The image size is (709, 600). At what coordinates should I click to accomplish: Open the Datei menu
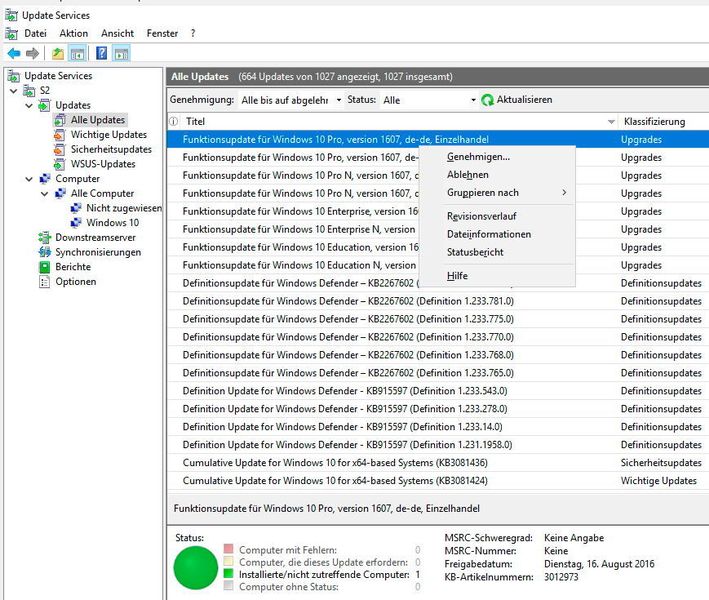point(35,33)
